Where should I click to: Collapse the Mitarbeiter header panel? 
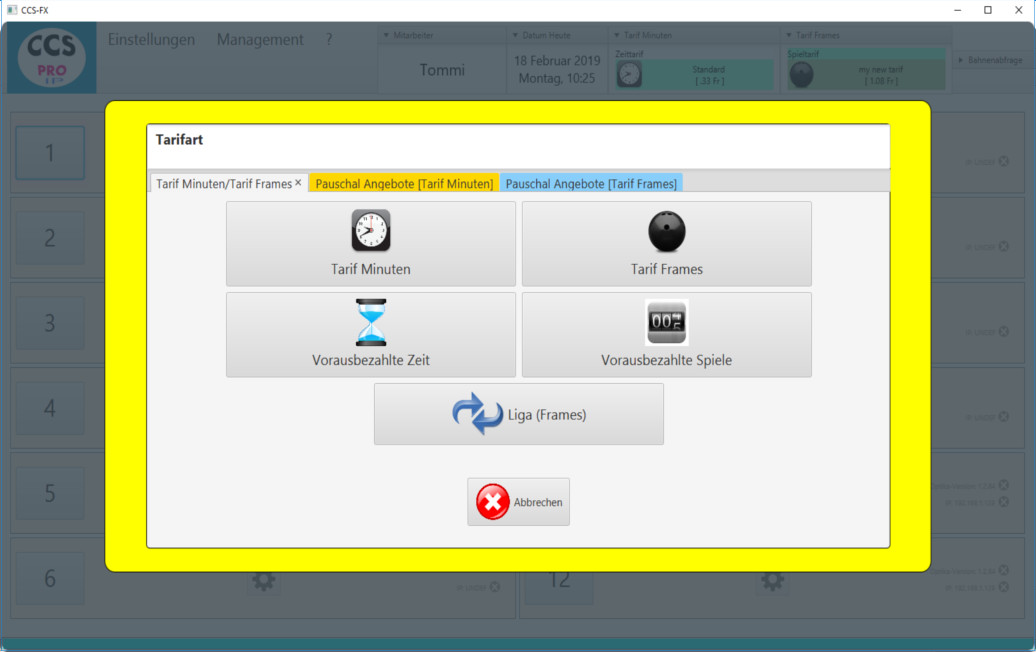coord(387,35)
